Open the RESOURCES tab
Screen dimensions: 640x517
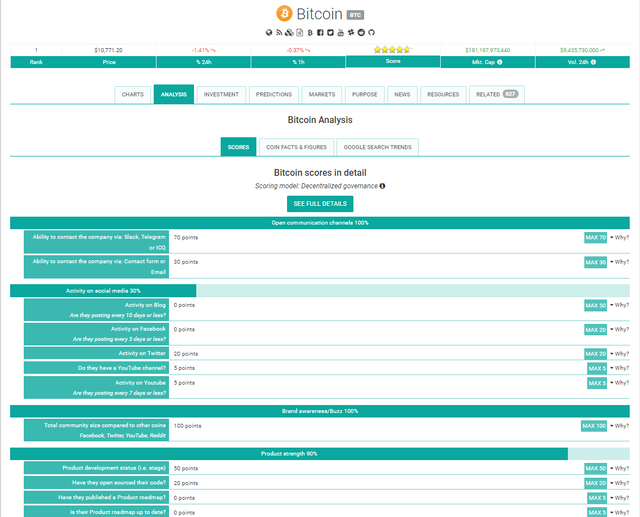443,95
